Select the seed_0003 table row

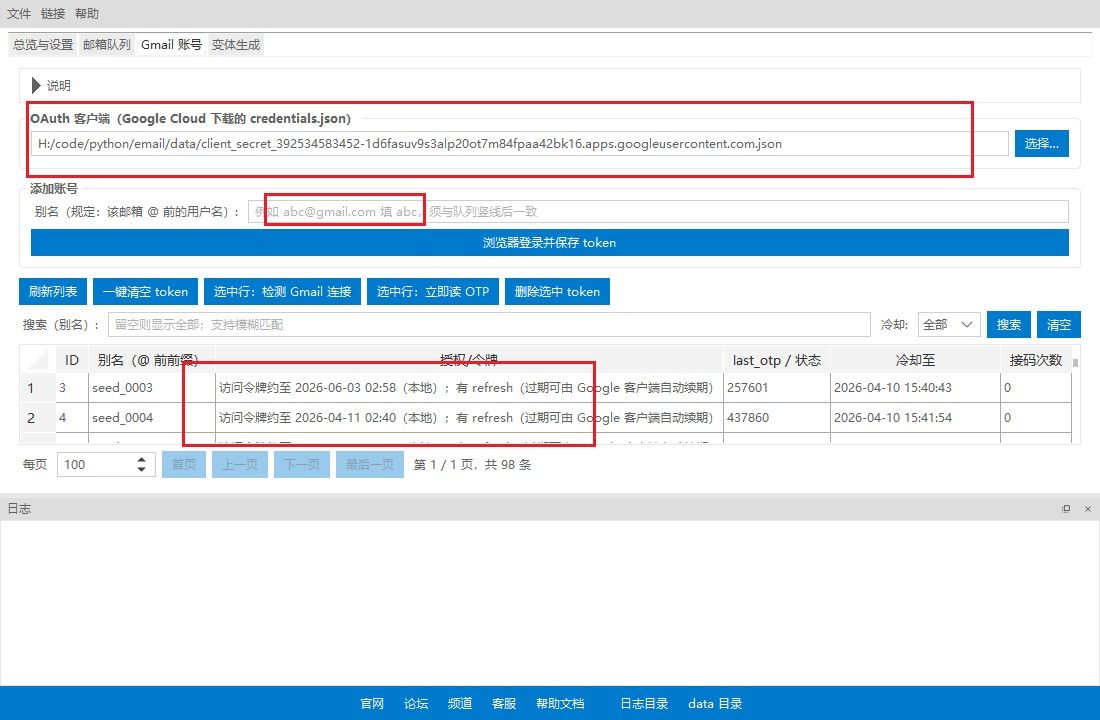click(x=122, y=388)
